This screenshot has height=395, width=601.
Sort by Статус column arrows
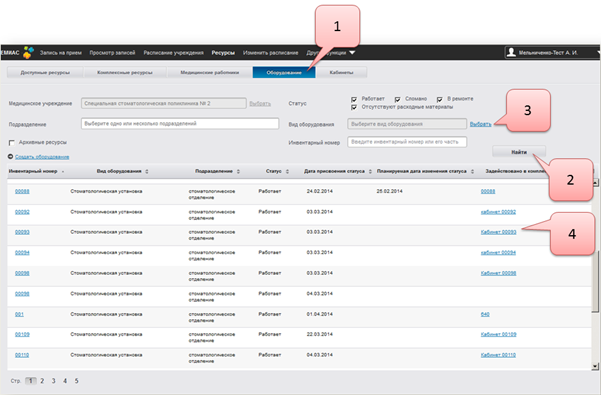[x=287, y=172]
